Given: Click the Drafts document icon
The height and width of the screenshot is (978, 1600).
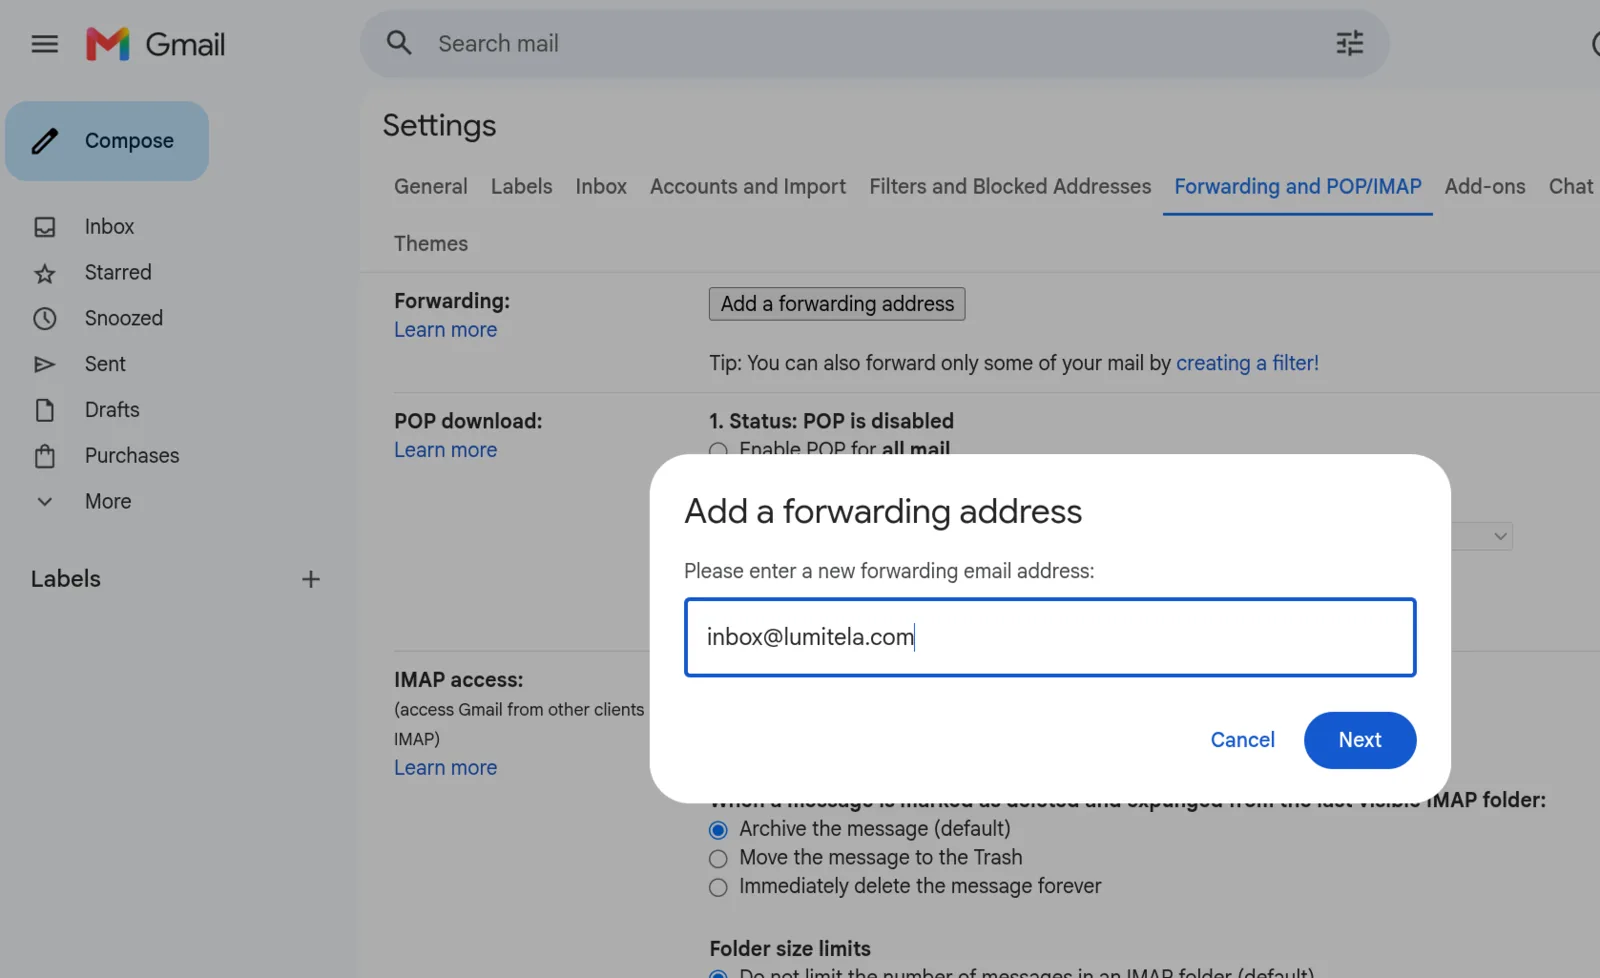Looking at the screenshot, I should tap(45, 410).
